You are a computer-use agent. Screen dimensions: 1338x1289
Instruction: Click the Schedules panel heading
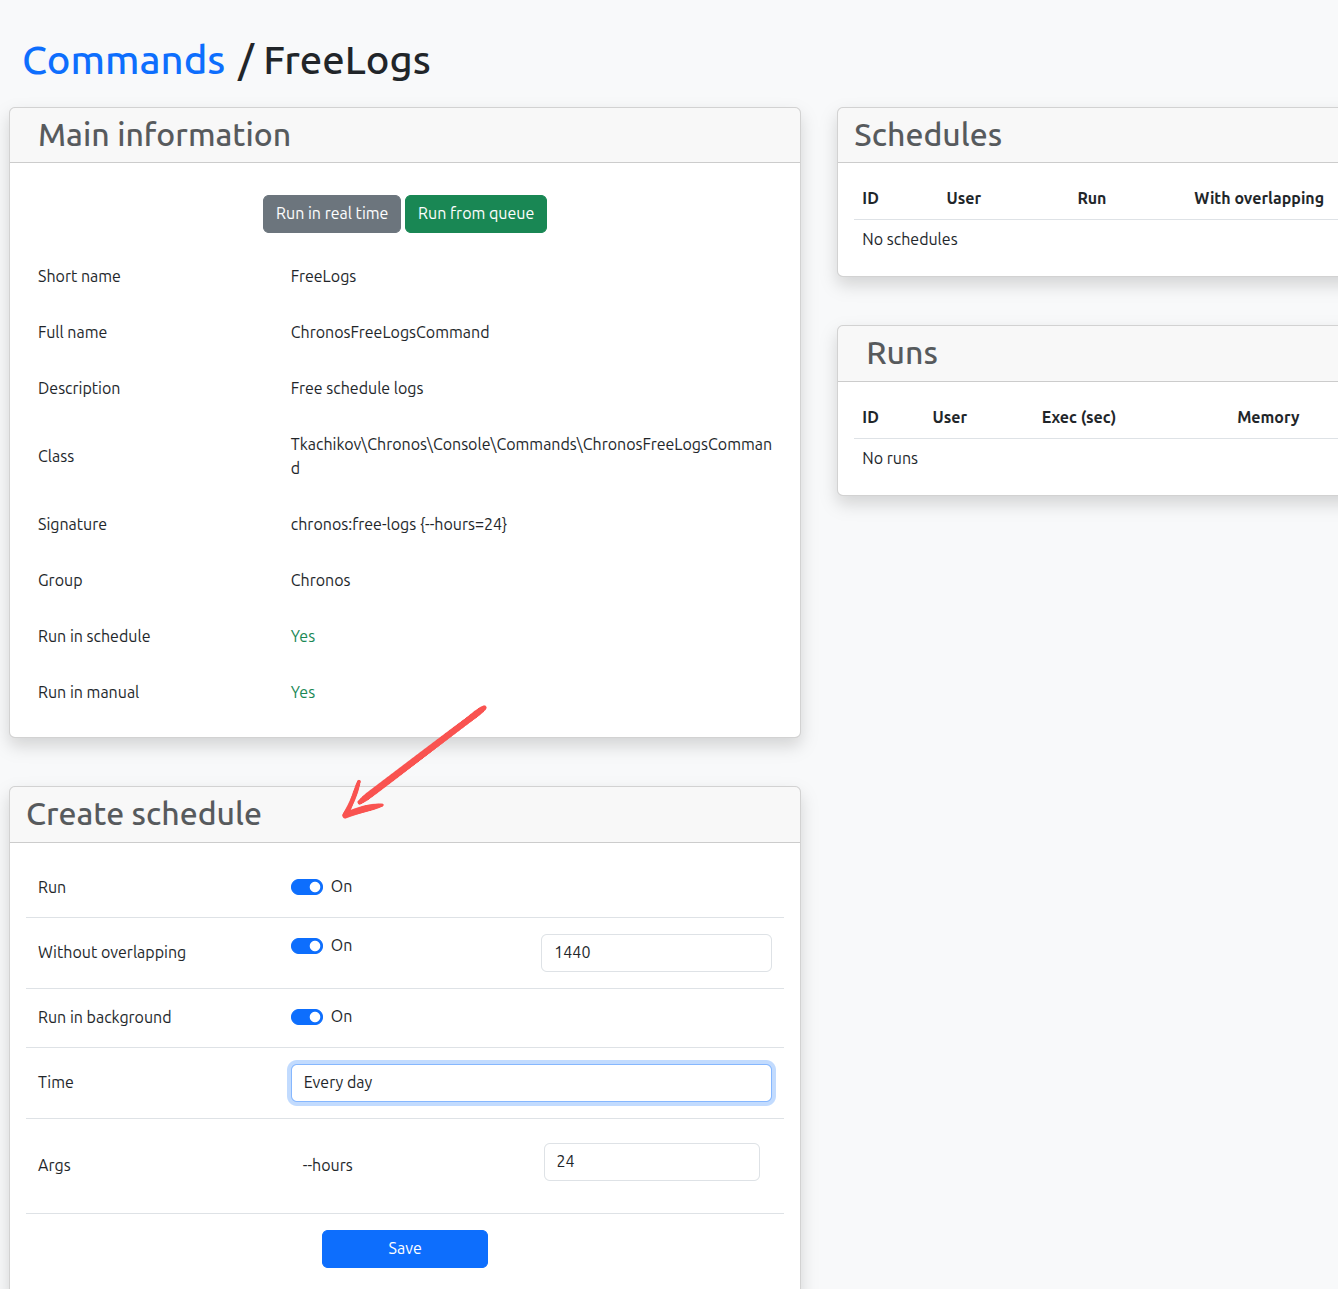coord(927,135)
